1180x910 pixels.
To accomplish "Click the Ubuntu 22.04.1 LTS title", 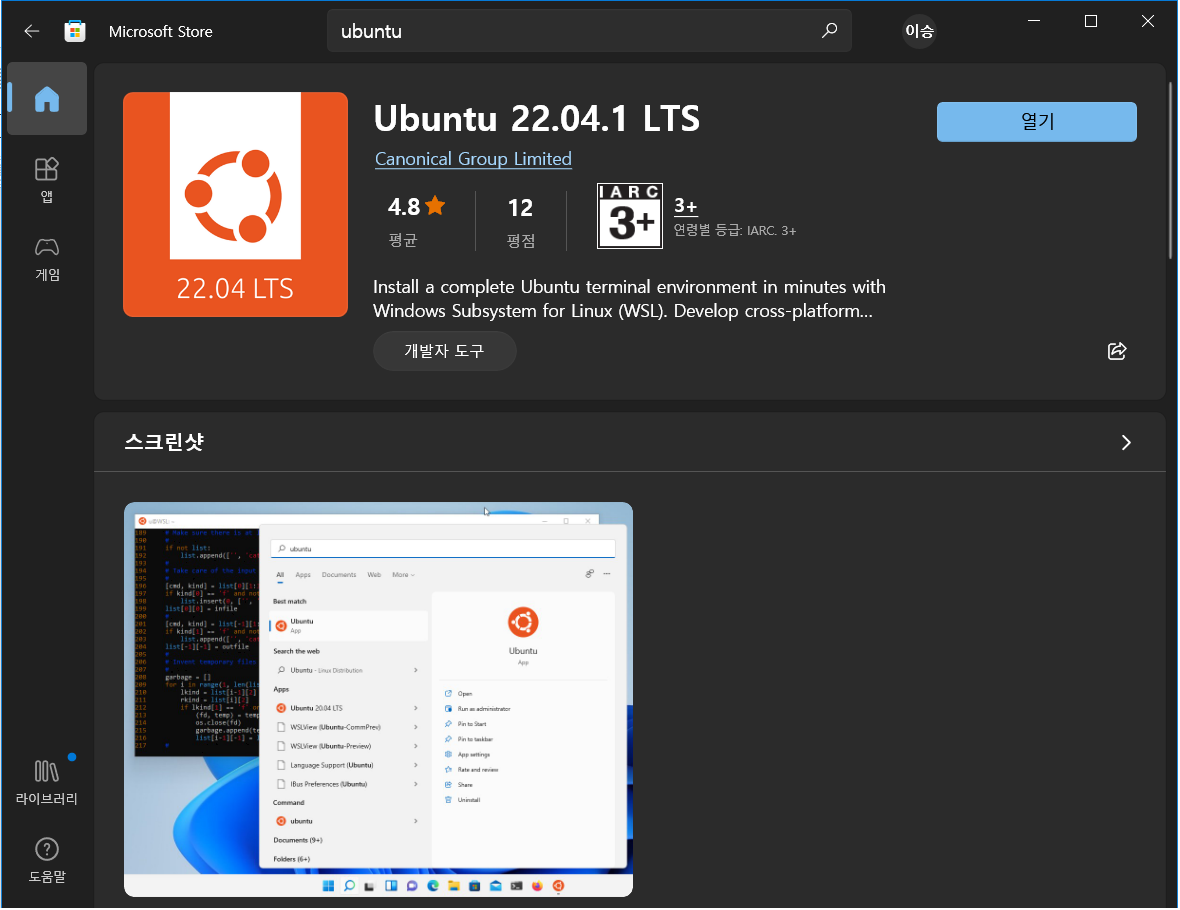I will click(x=537, y=118).
